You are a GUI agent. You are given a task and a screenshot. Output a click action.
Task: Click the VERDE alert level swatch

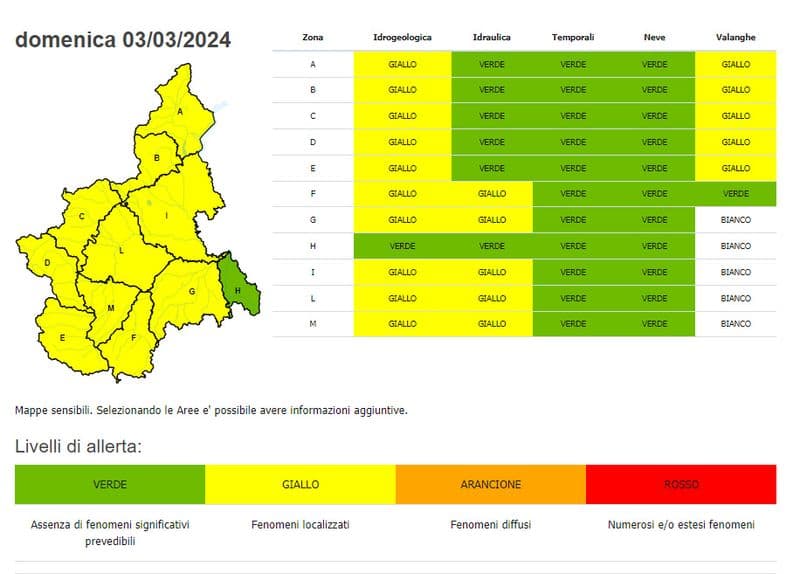point(110,484)
